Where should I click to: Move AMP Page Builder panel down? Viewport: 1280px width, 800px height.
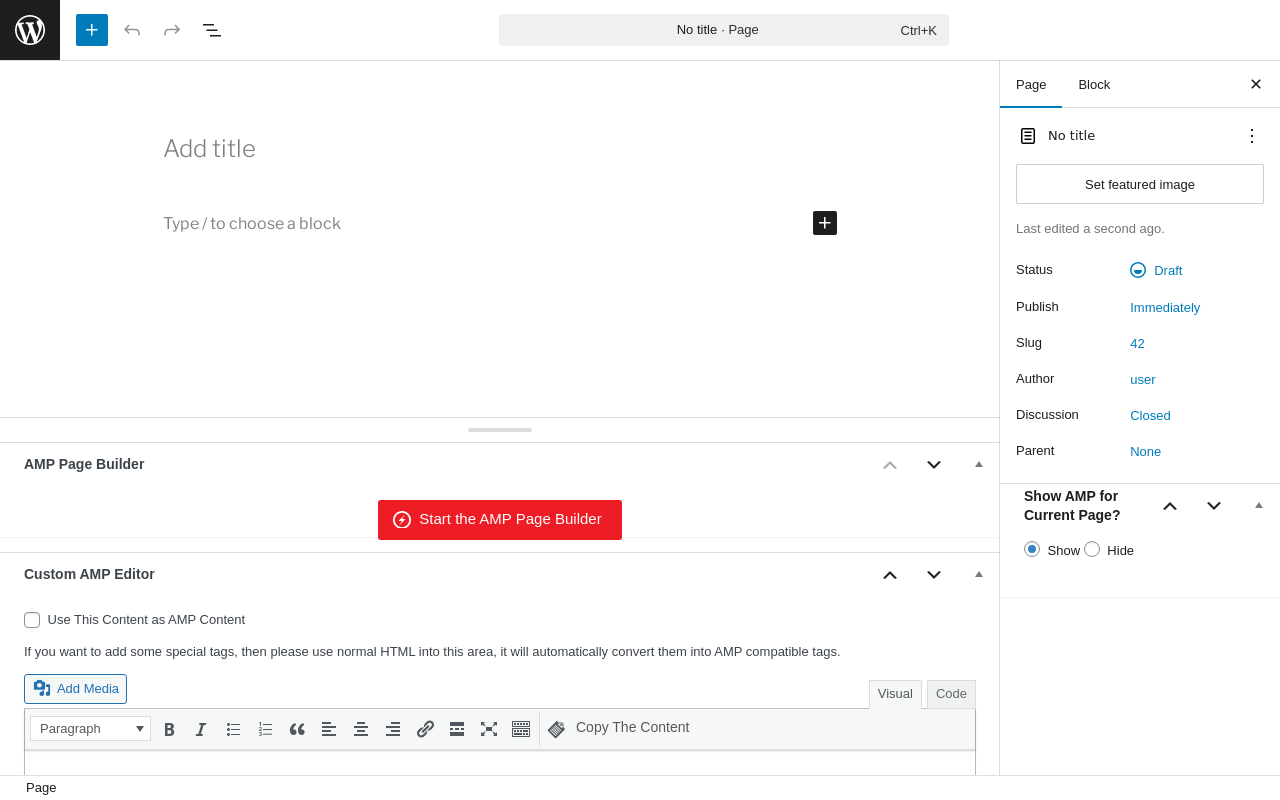coord(934,464)
